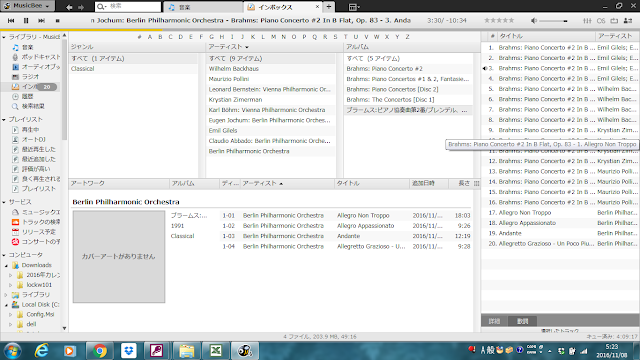This screenshot has height=360, width=640.
Task: Select the Classical genre row
Action: point(133,69)
